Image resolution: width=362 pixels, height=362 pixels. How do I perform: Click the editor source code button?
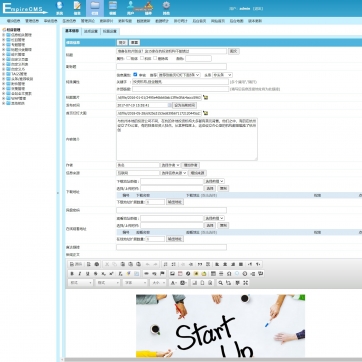click(x=76, y=264)
